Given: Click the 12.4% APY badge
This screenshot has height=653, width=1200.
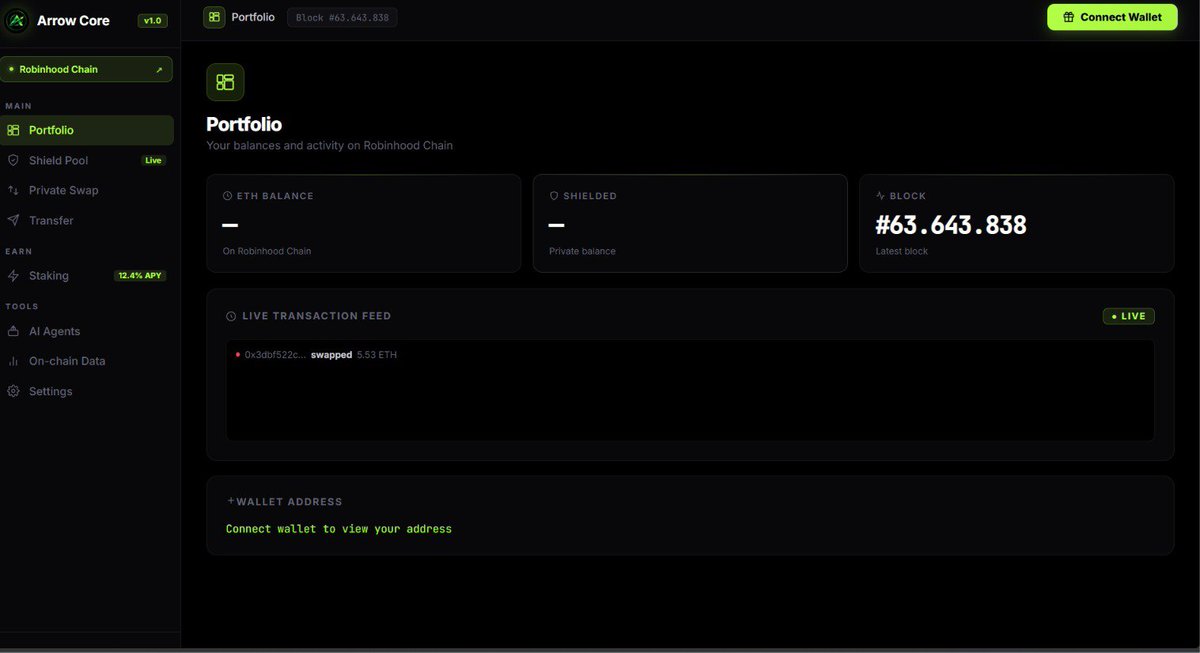Looking at the screenshot, I should point(140,275).
